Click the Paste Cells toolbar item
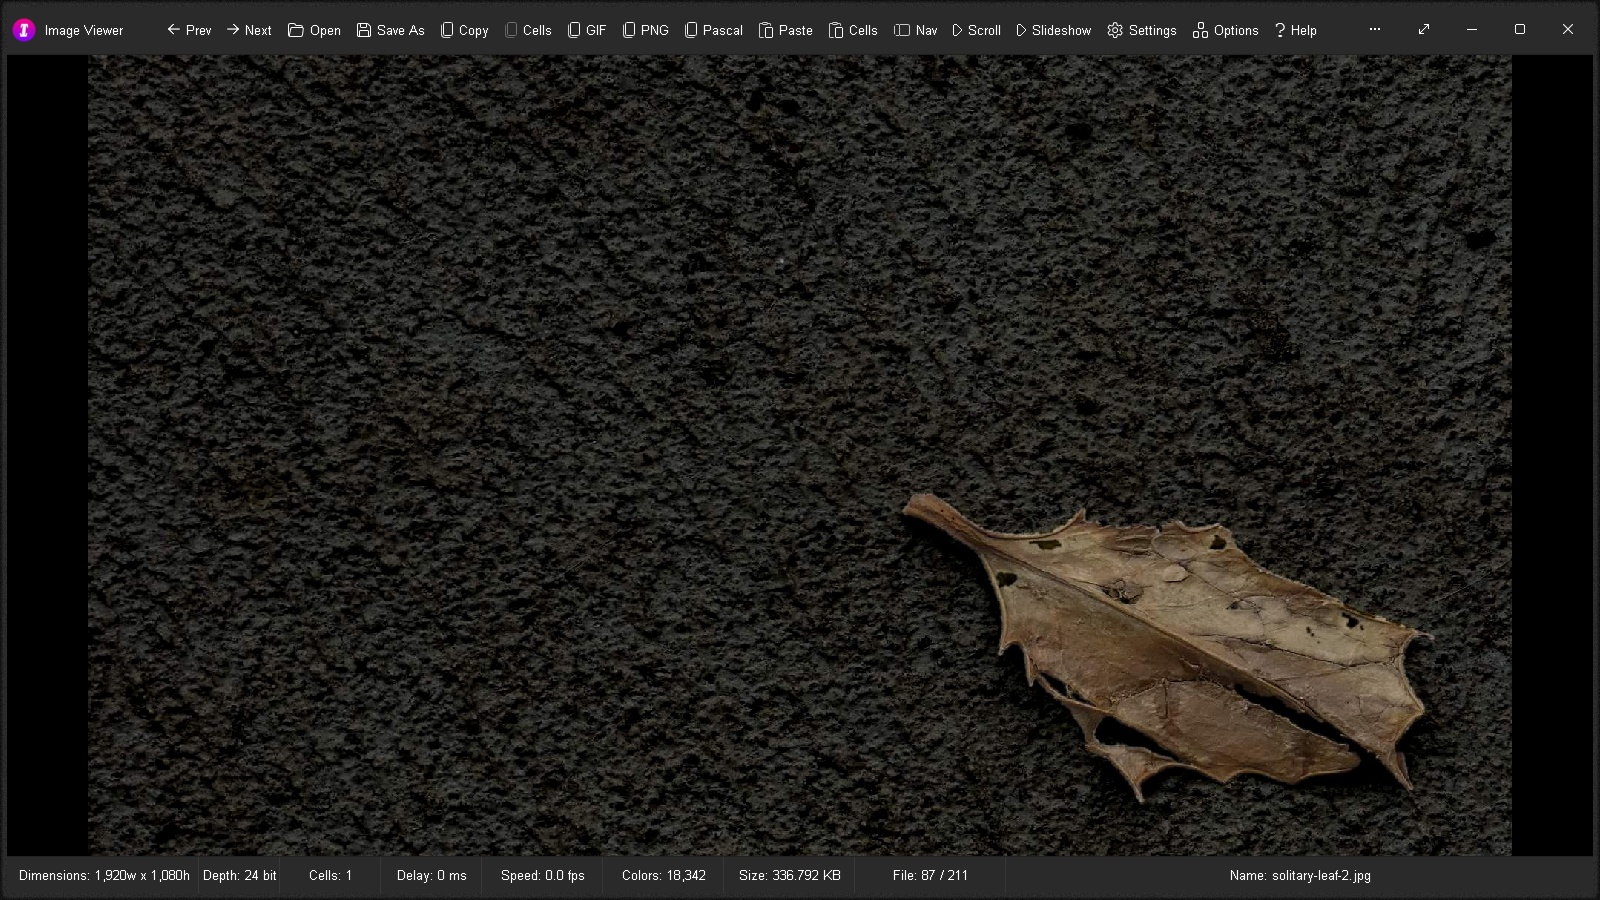 [x=853, y=30]
